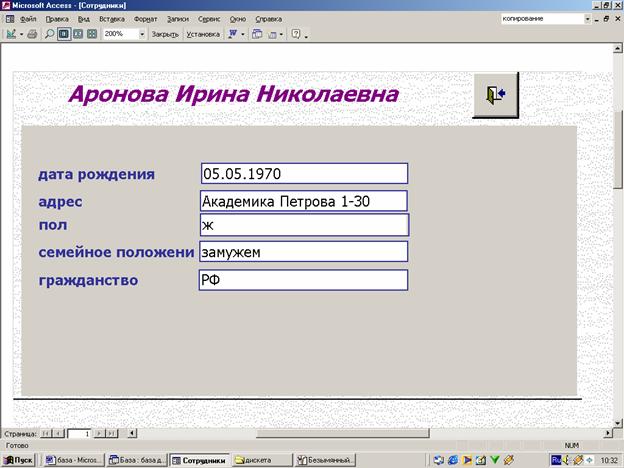The width and height of the screenshot is (624, 468).
Task: Open the View dropdown arrow in toolbar
Action: [21, 33]
